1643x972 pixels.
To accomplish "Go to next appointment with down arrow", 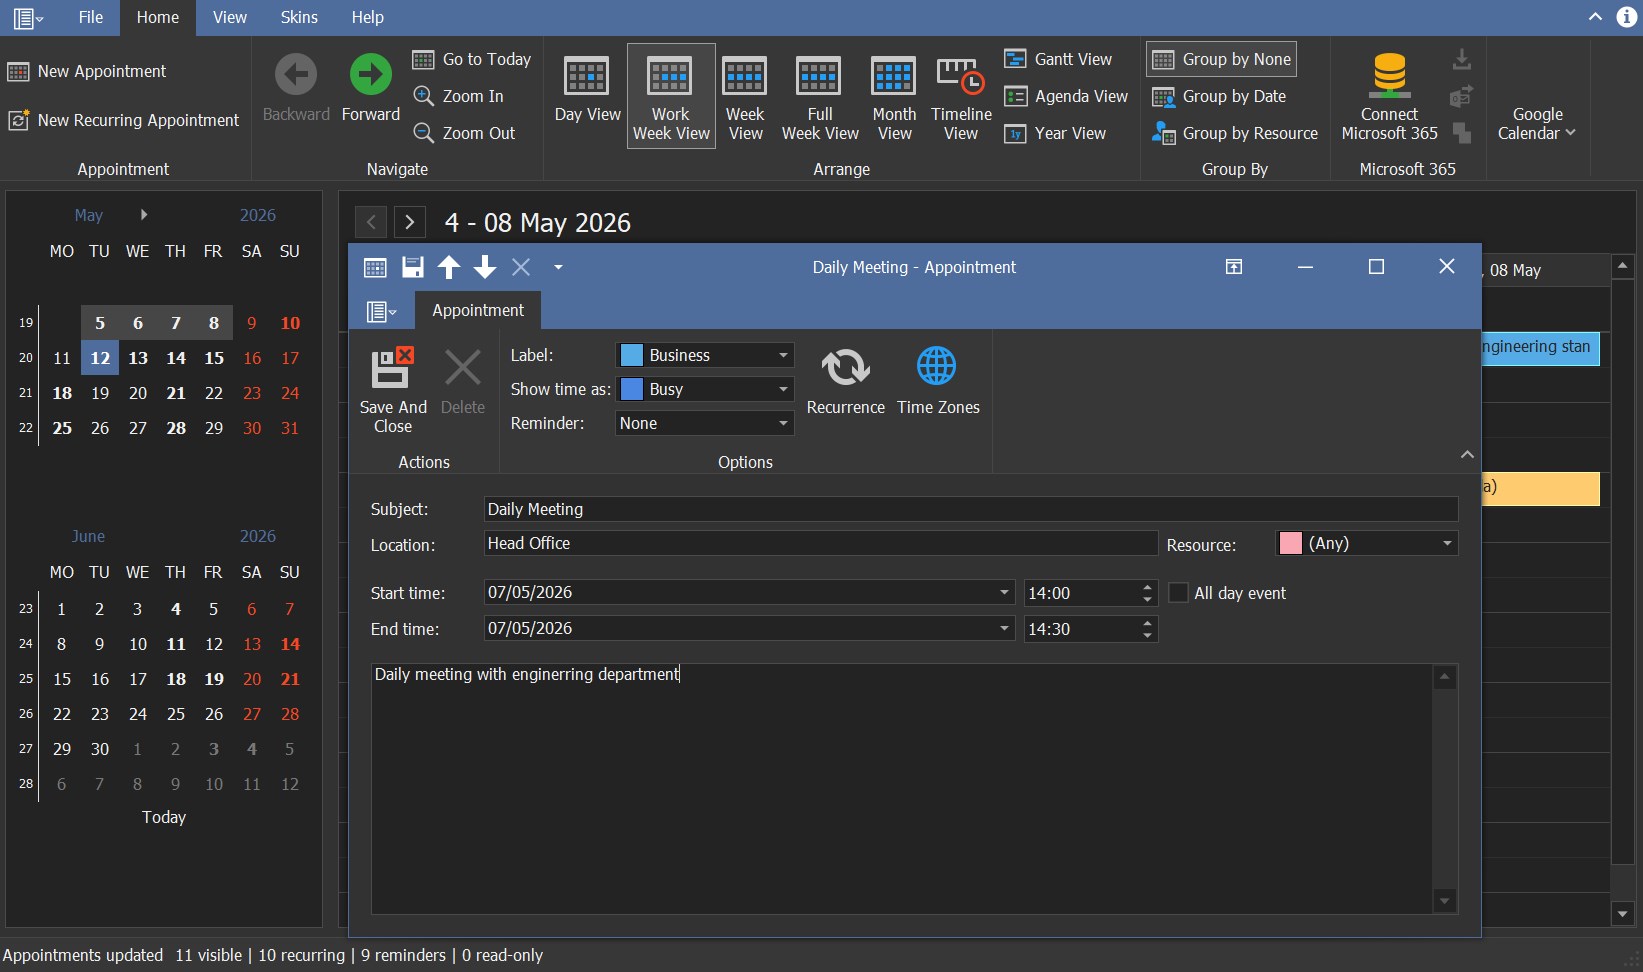I will click(x=485, y=267).
